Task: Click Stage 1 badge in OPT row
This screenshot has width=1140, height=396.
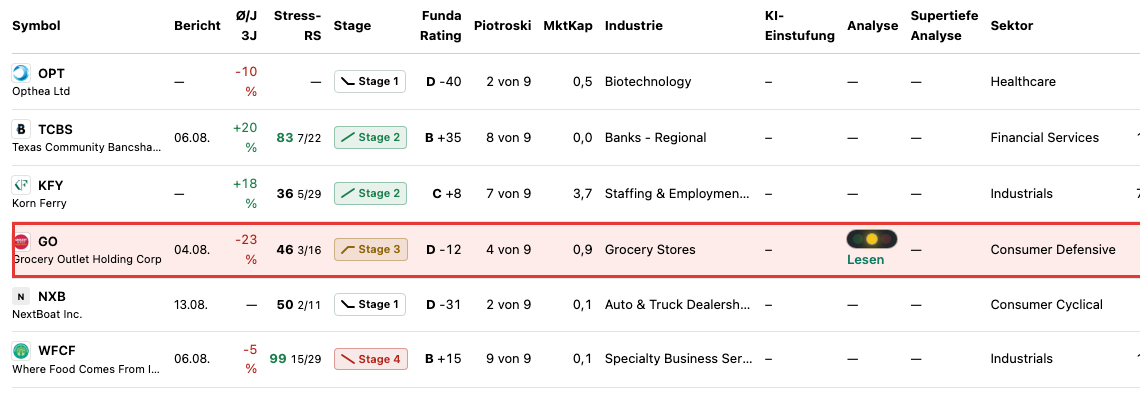Action: (x=369, y=81)
